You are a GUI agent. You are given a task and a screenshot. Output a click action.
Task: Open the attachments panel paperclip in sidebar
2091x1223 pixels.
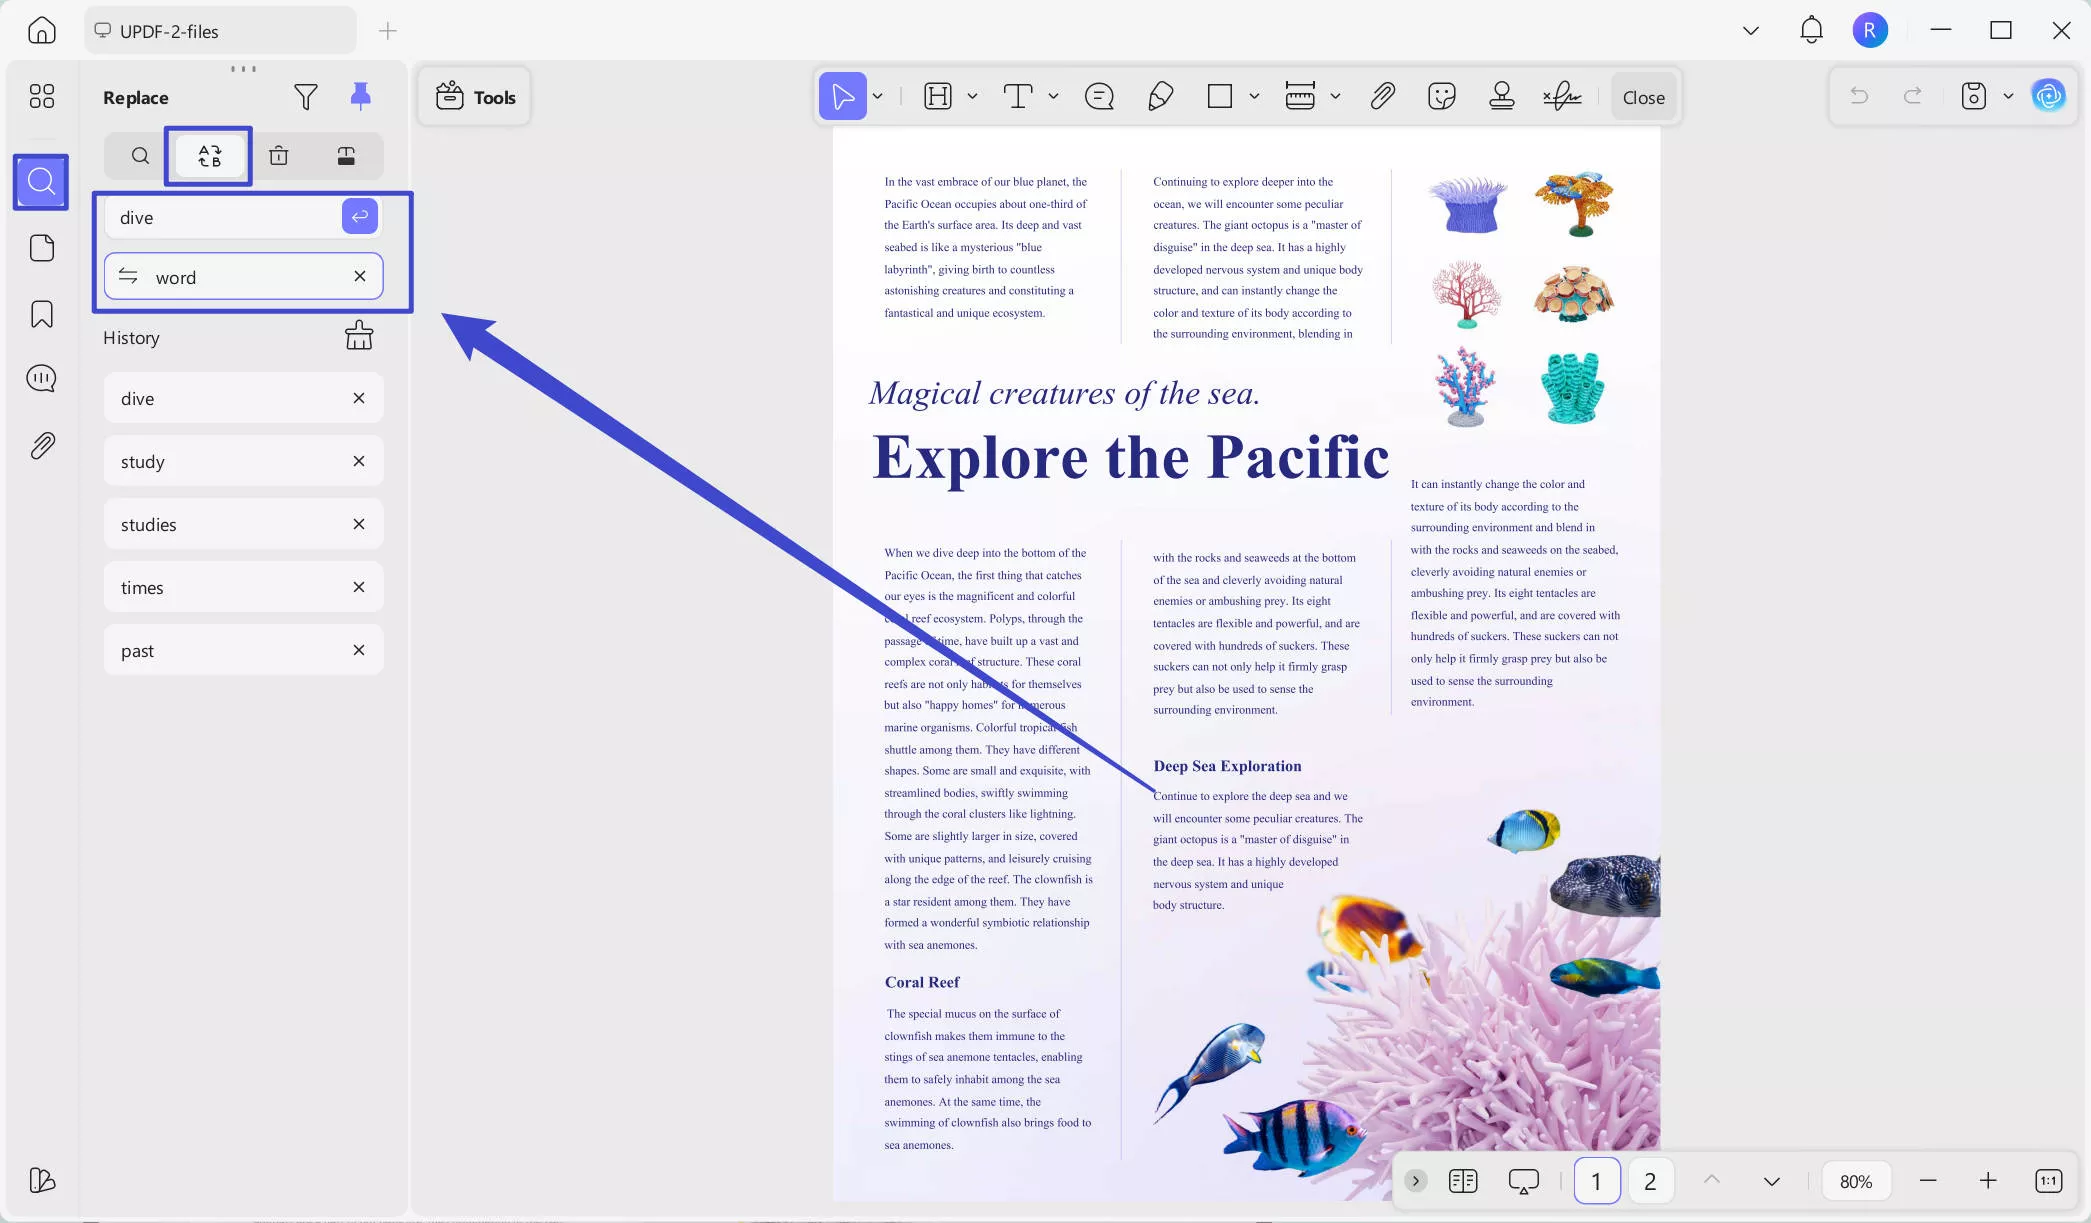[42, 445]
